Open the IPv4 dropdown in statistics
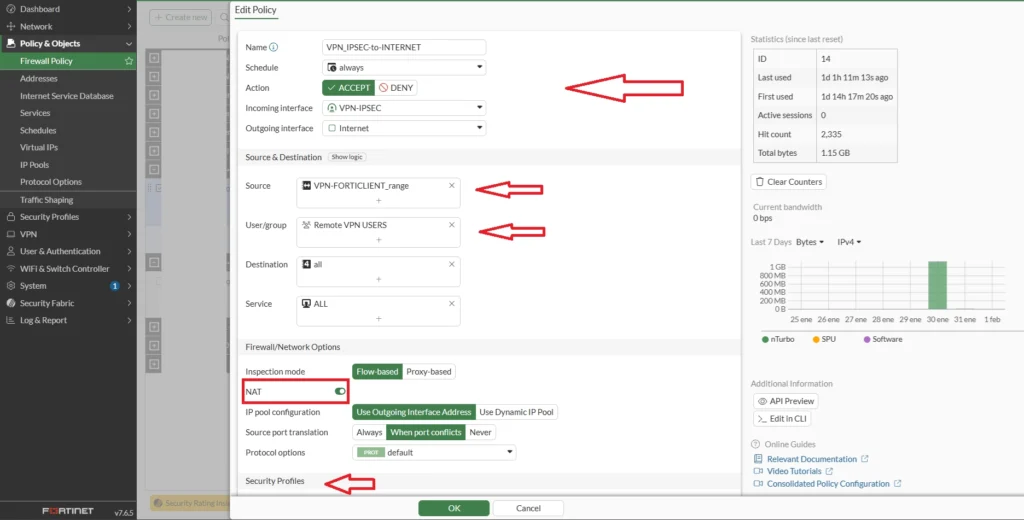 (x=849, y=242)
